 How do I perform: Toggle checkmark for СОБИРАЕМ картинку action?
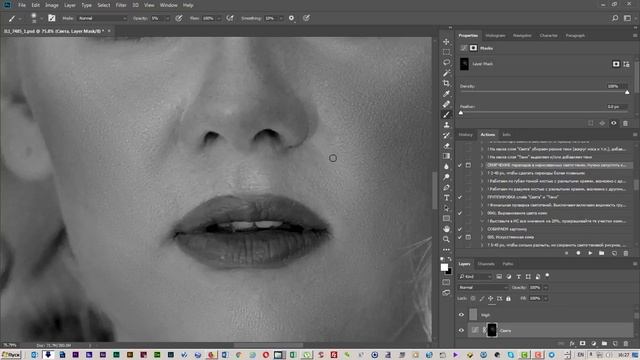(460, 229)
